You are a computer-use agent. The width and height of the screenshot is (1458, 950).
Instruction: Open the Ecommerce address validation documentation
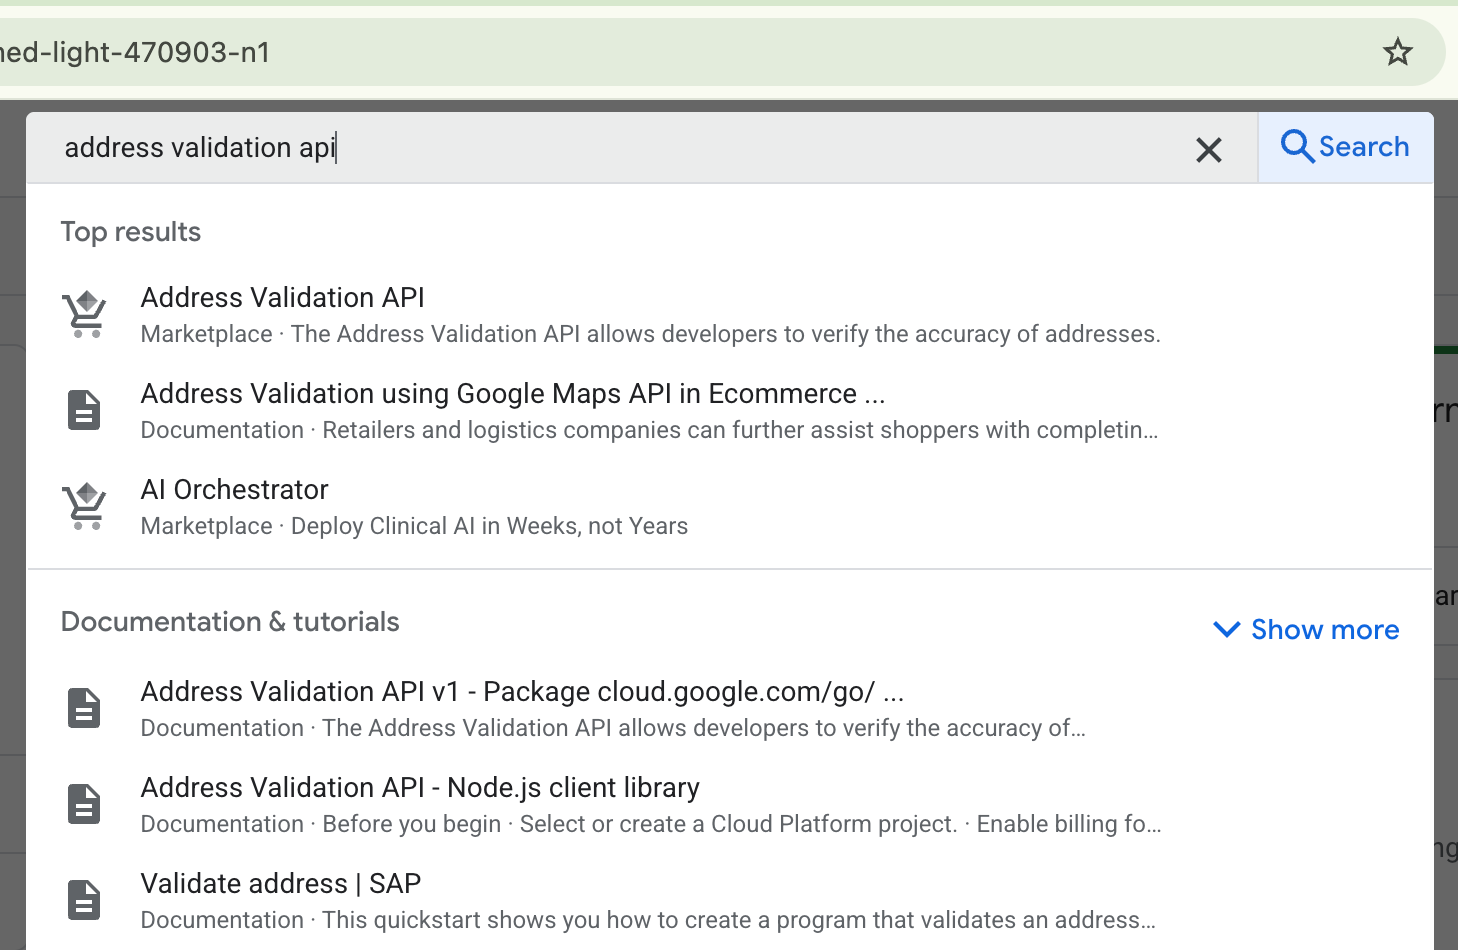[x=513, y=393]
